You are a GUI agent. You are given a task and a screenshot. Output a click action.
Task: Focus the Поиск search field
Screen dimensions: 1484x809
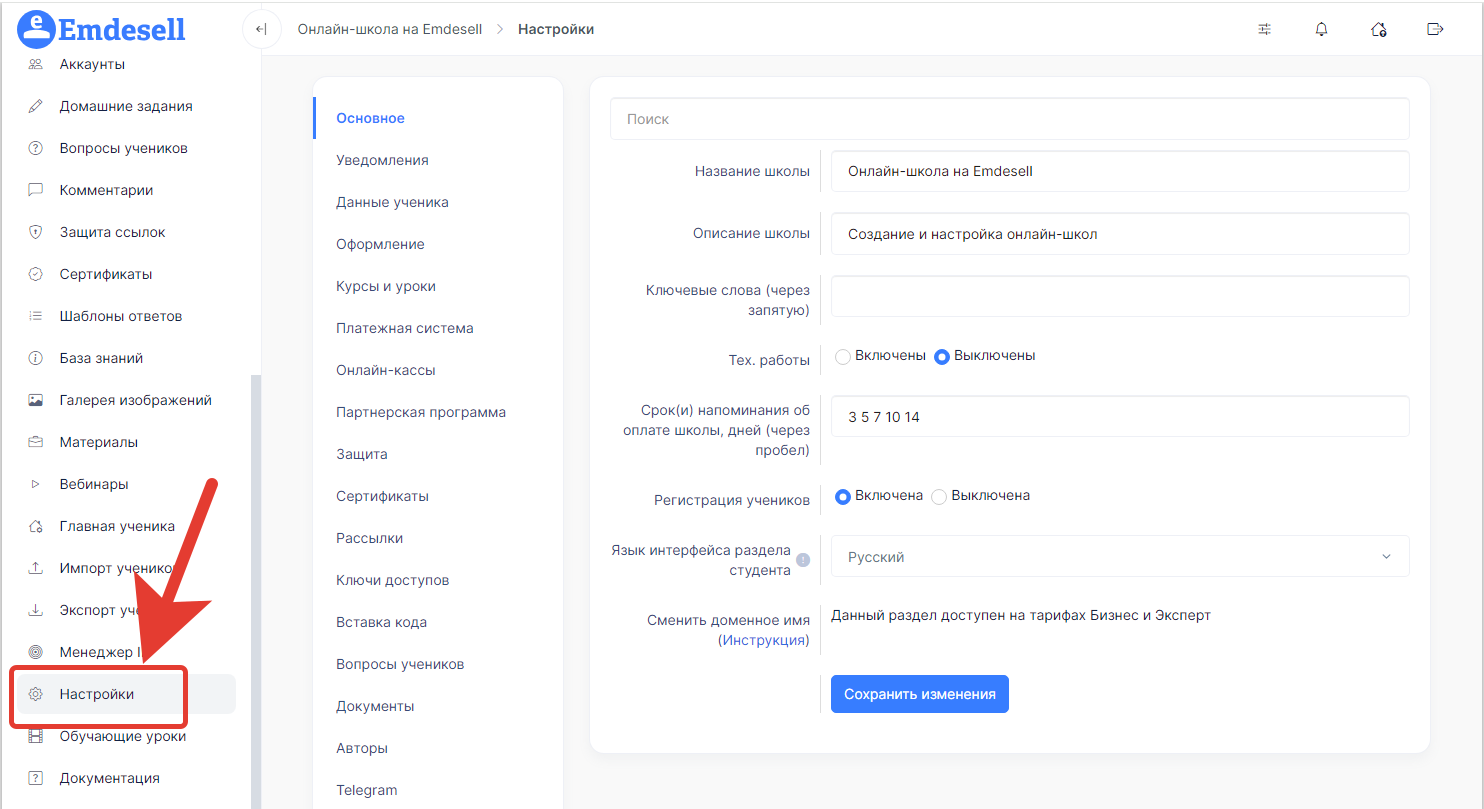pyautogui.click(x=1010, y=119)
